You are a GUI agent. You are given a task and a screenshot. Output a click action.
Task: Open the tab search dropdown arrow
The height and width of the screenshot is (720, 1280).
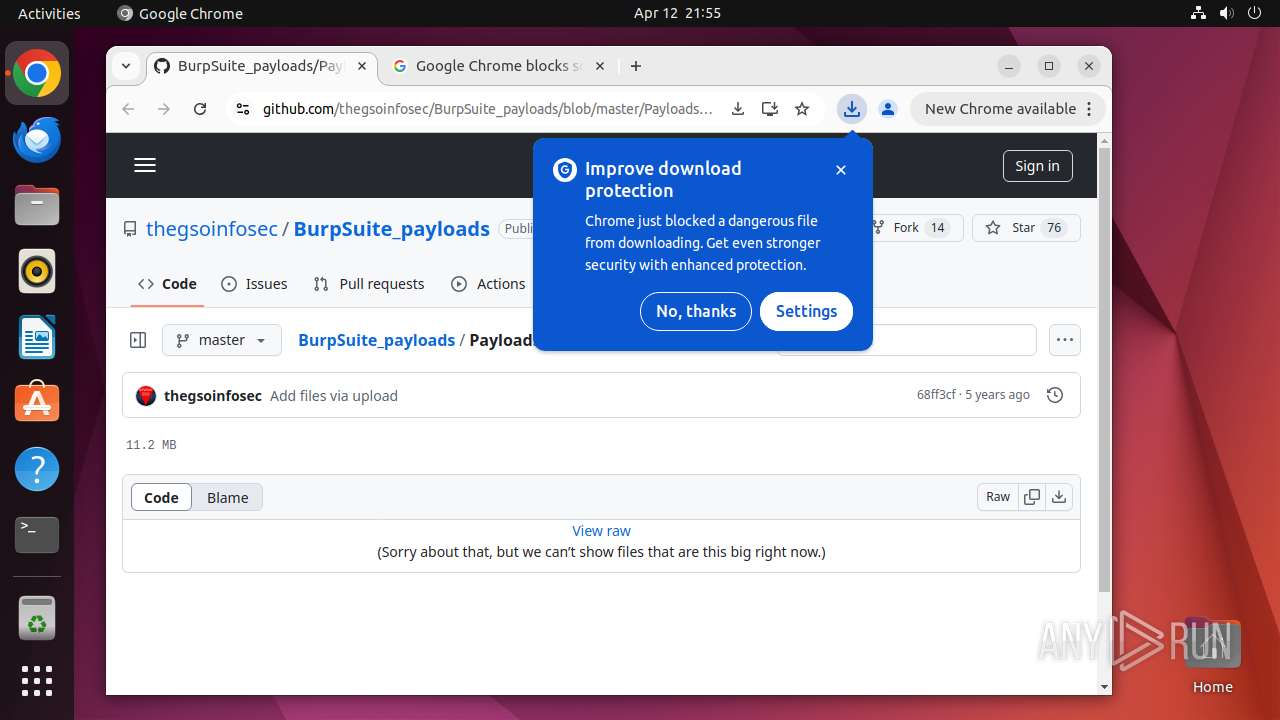tap(126, 66)
